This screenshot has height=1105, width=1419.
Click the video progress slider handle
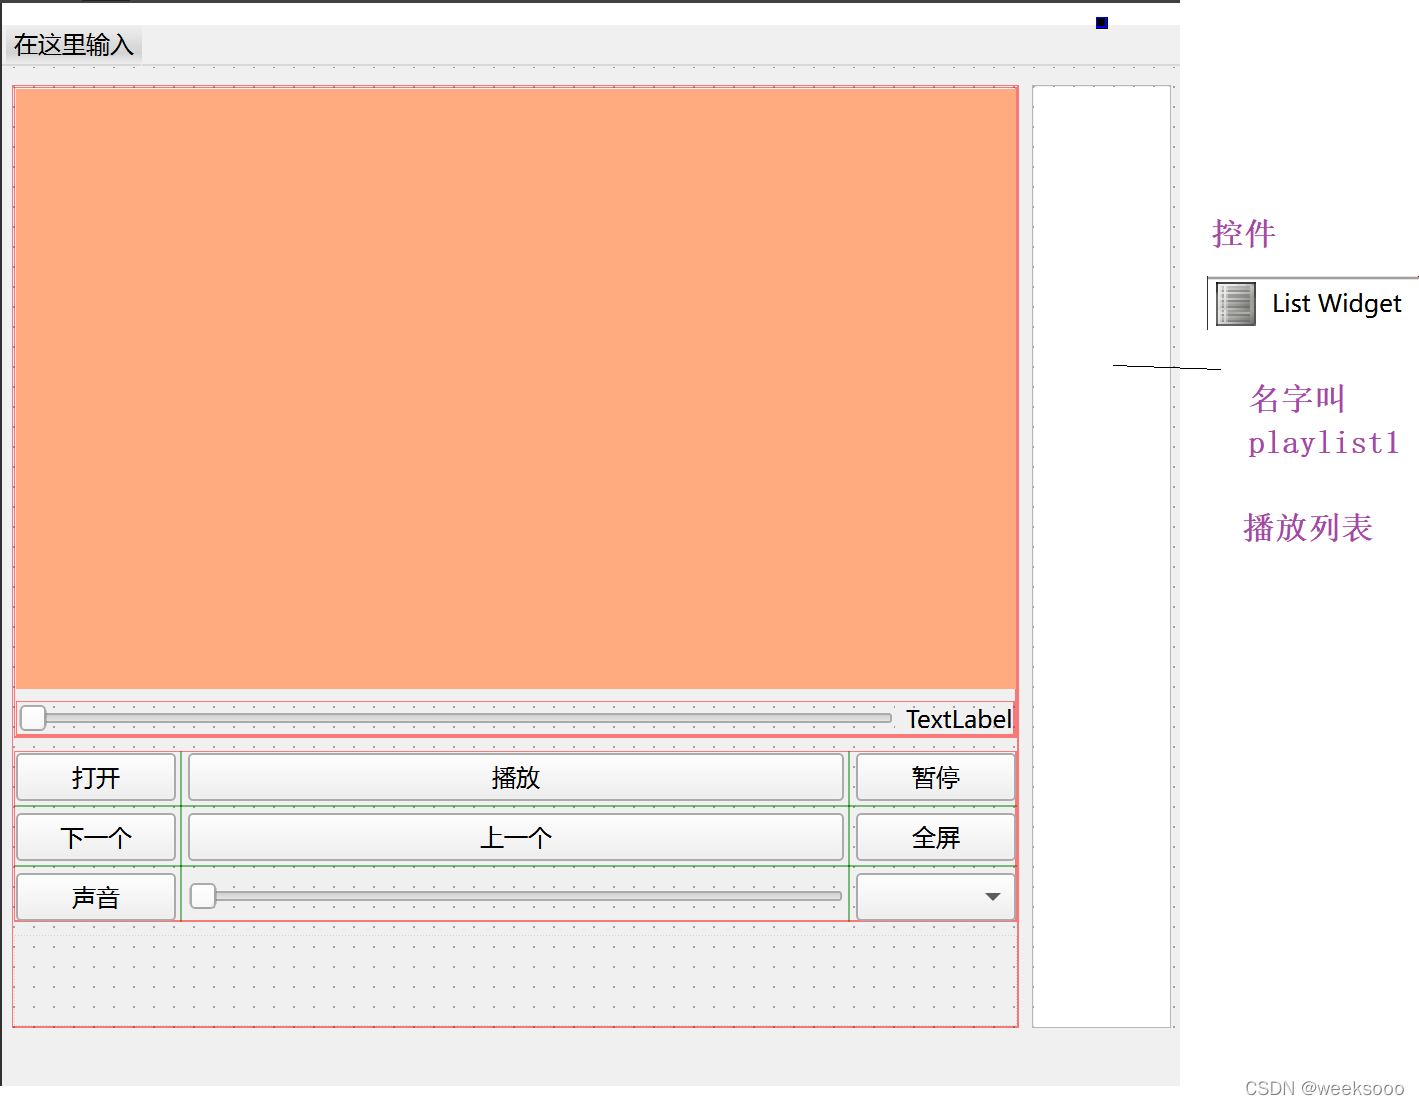pyautogui.click(x=33, y=718)
